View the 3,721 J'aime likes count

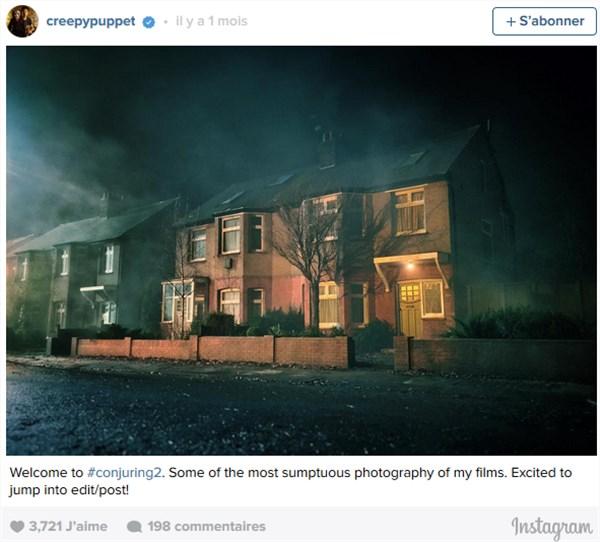pos(68,526)
